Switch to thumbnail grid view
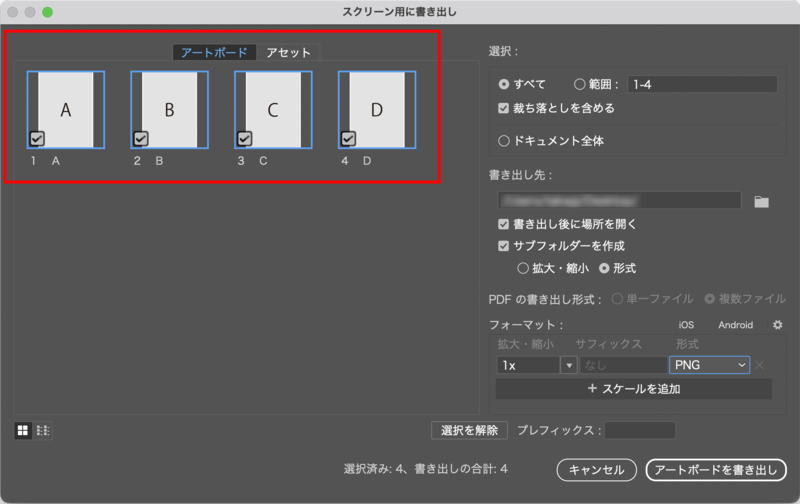Screen dimensions: 800x504 click(22, 430)
